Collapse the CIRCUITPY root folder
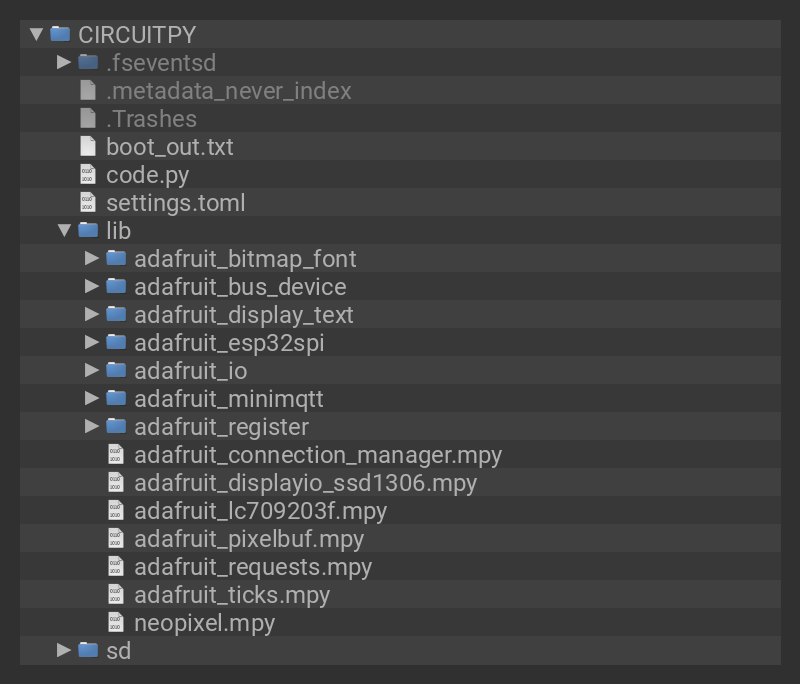 click(37, 34)
